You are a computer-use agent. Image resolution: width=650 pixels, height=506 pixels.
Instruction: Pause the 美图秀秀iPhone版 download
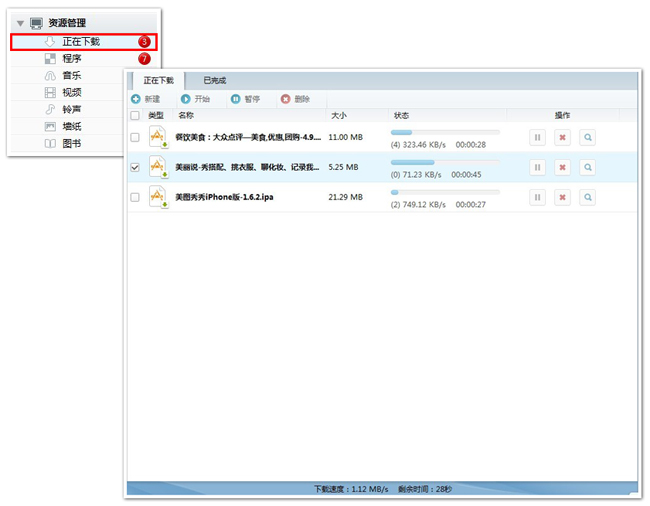pos(537,197)
